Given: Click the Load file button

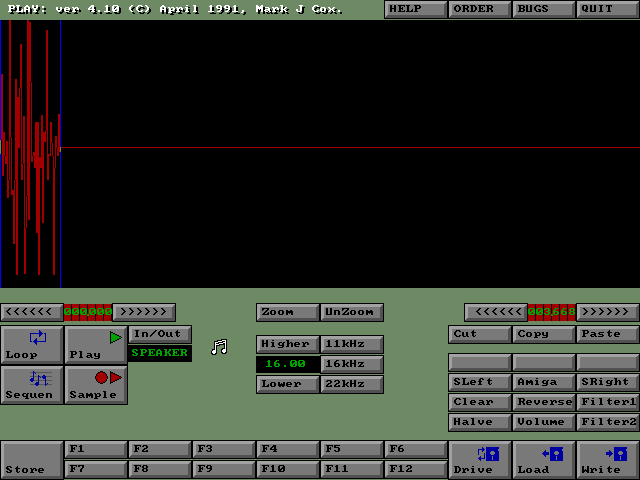Looking at the screenshot, I should click(x=544, y=460).
